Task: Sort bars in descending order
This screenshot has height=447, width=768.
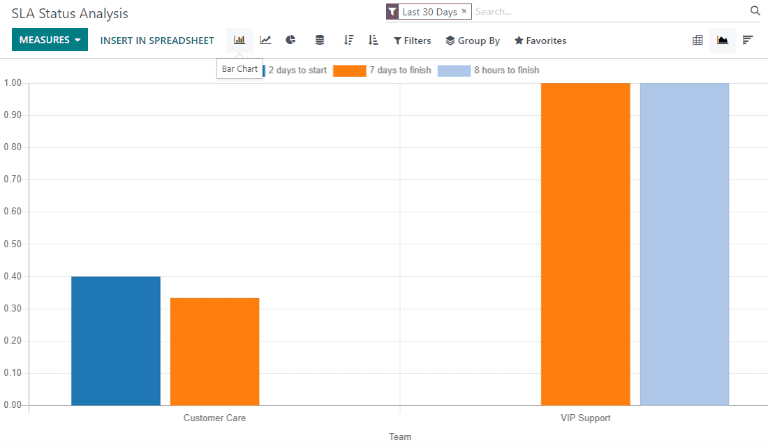Action: point(348,40)
